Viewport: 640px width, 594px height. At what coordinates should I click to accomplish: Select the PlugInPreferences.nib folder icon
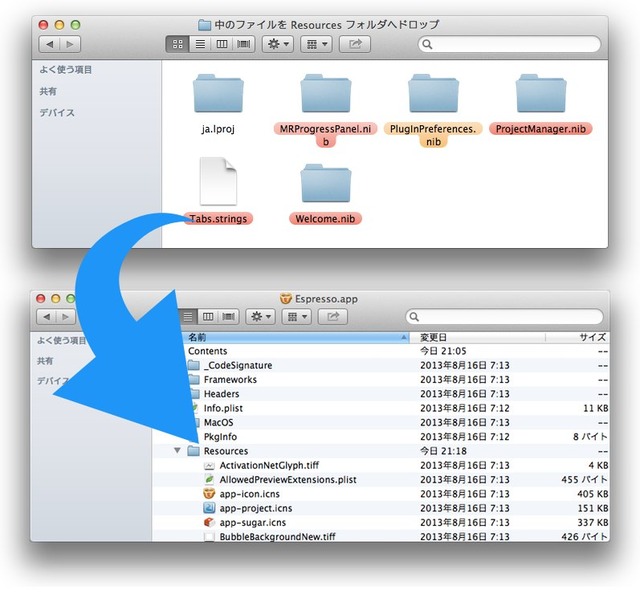pyautogui.click(x=433, y=93)
